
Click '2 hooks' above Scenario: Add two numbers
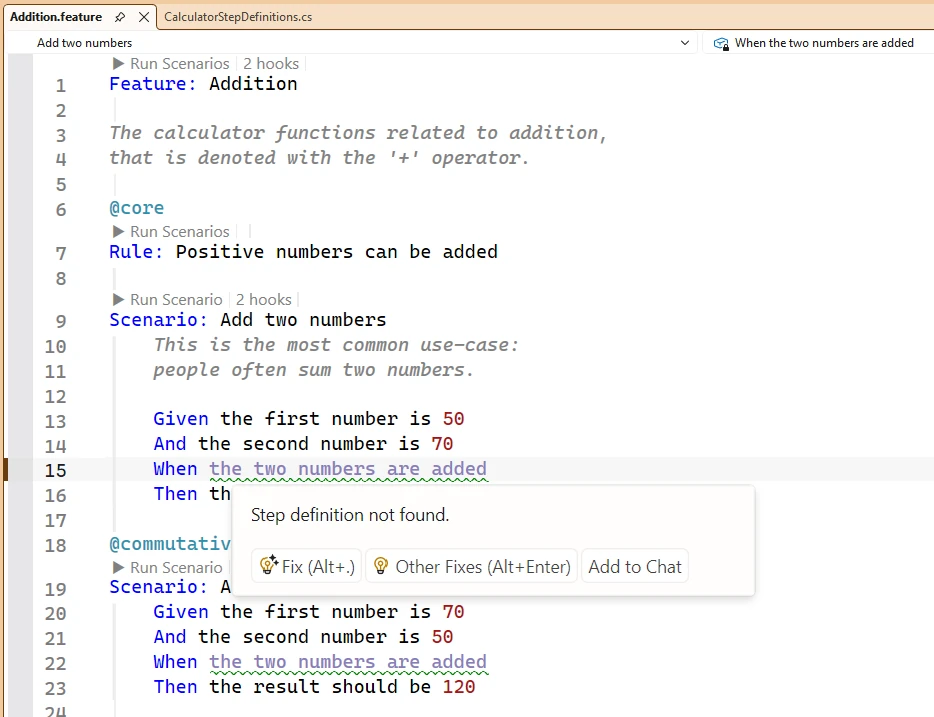(x=264, y=300)
